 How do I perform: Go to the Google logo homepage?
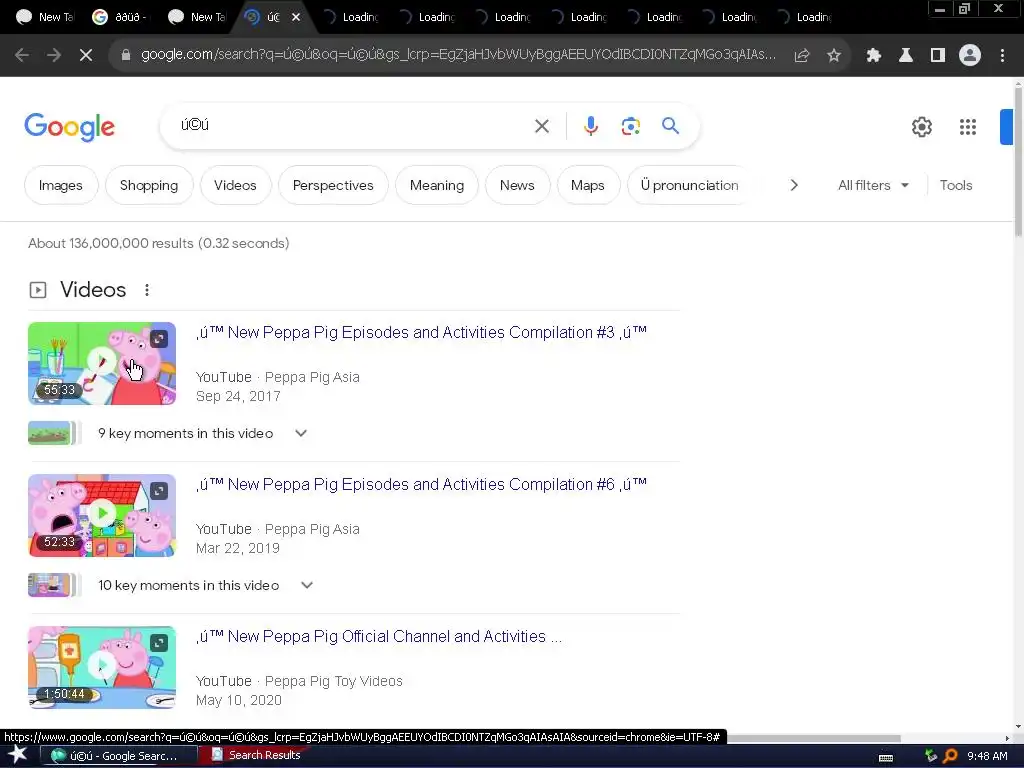coord(69,127)
